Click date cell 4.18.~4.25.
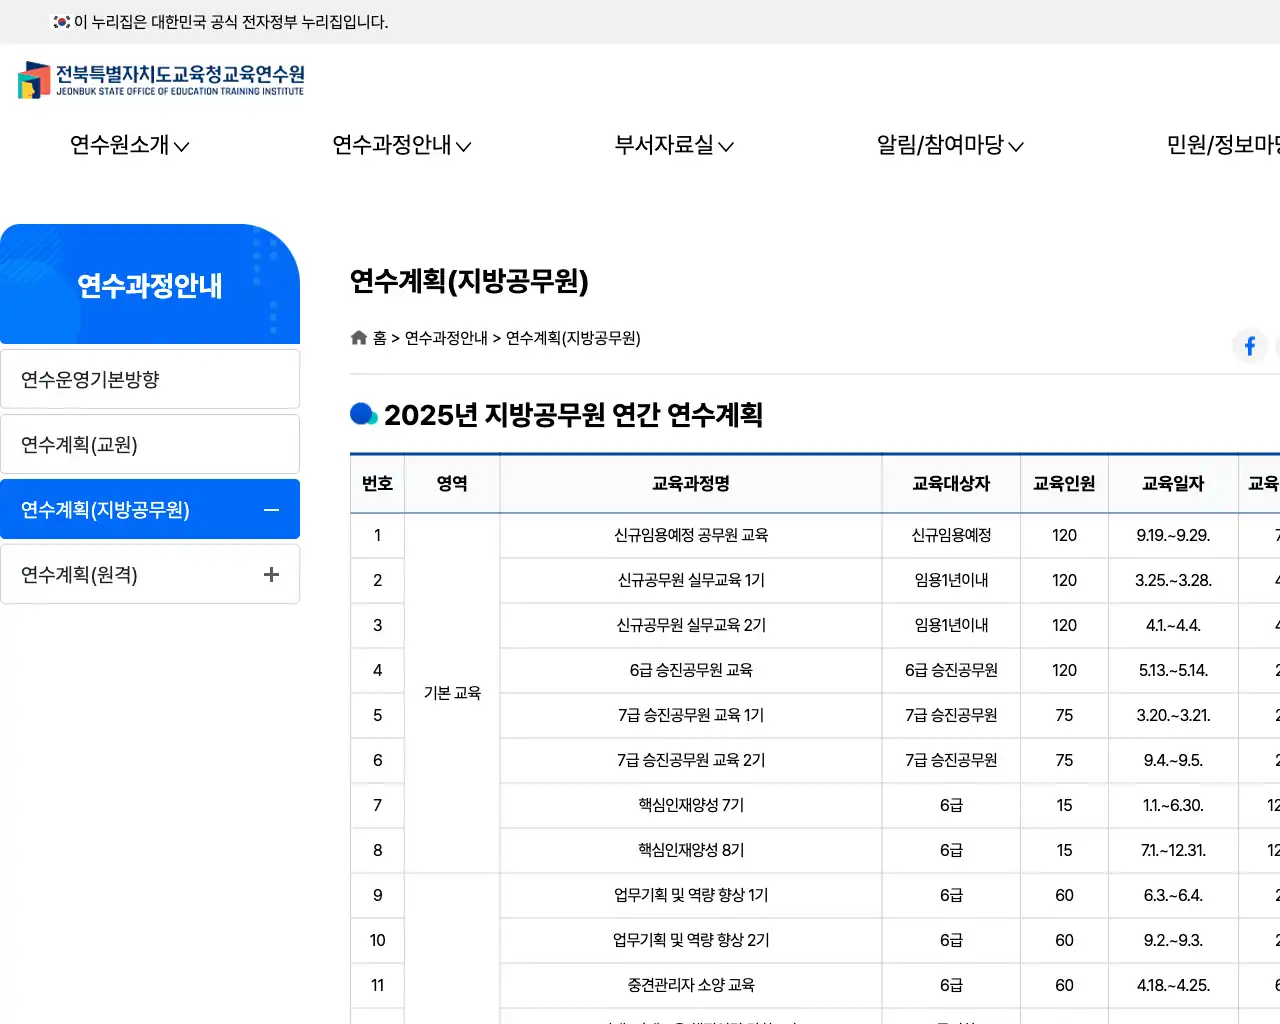The image size is (1280, 1024). point(1173,985)
